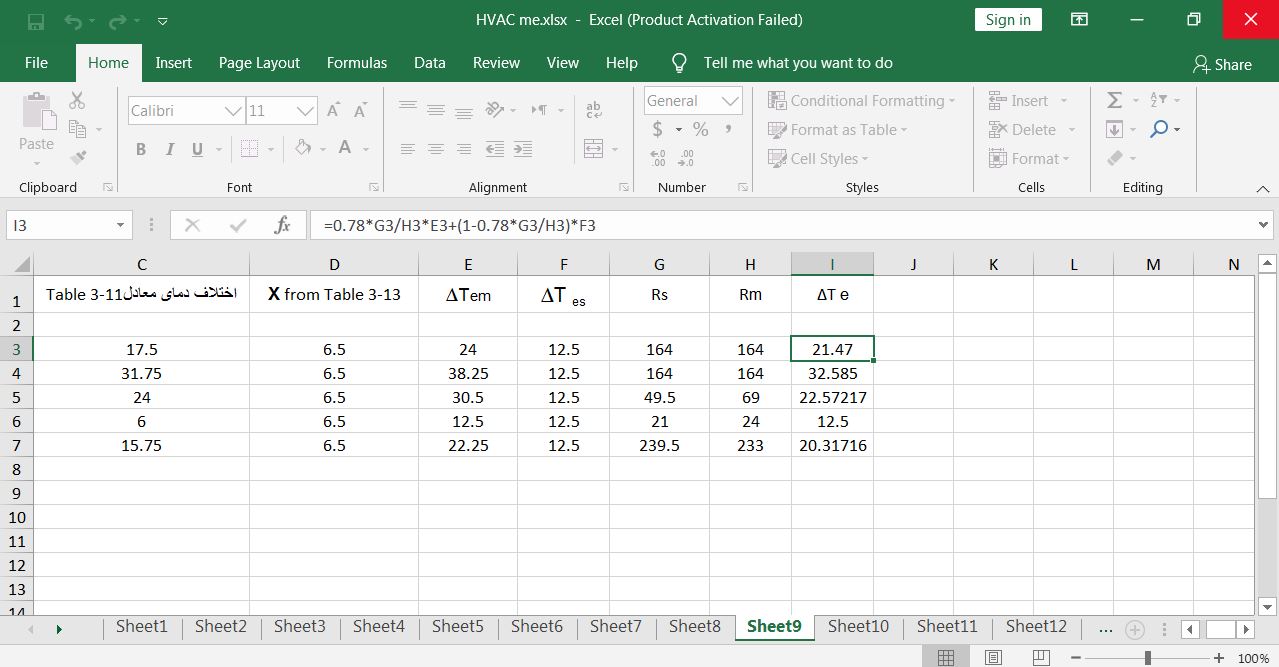The width and height of the screenshot is (1279, 667).
Task: Click the Format Painter brush icon
Action: [78, 158]
